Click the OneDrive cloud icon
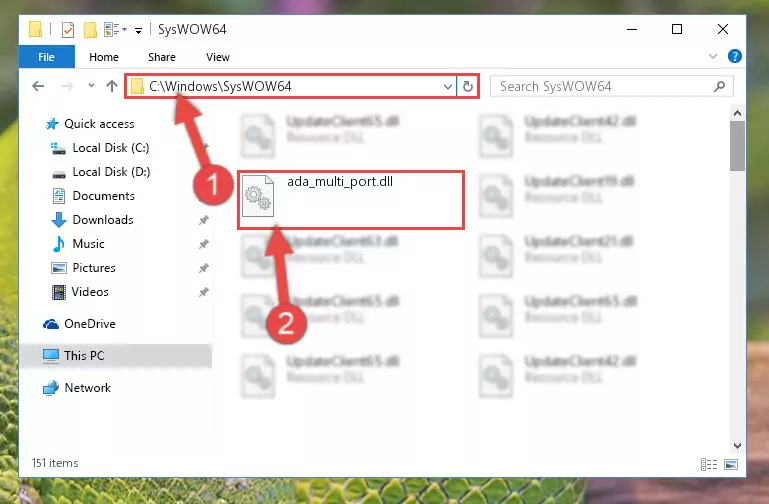Viewport: 769px width, 504px height. [x=51, y=324]
